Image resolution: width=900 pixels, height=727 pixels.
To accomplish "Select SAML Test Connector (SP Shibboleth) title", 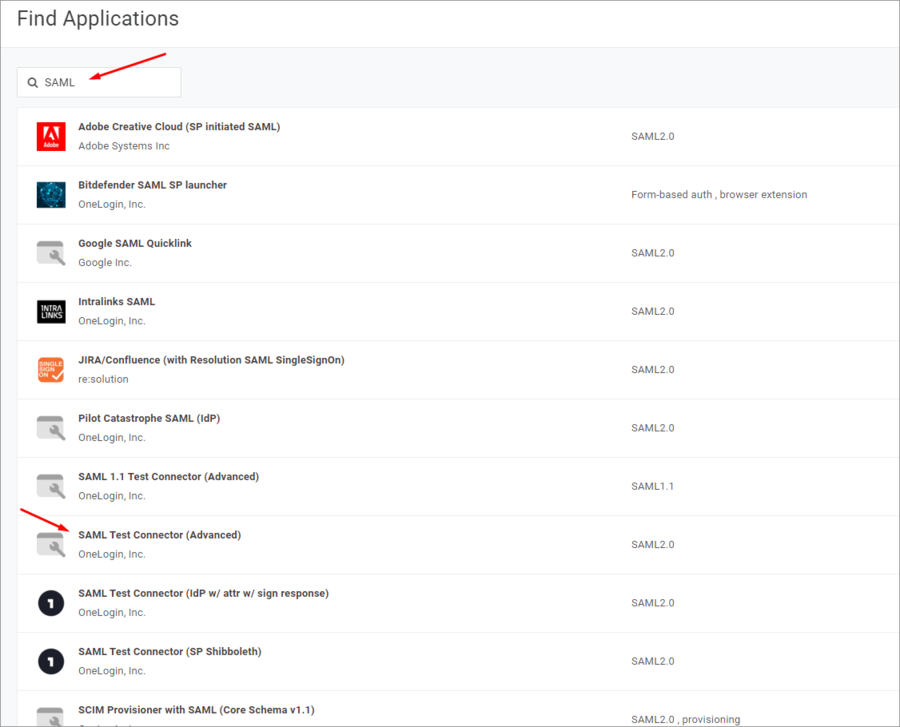I will click(x=170, y=651).
